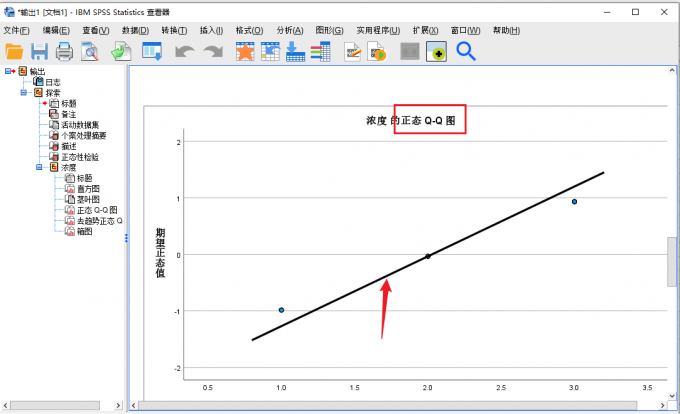The height and width of the screenshot is (414, 680).
Task: Click the data point at 1.0
Action: 281,310
